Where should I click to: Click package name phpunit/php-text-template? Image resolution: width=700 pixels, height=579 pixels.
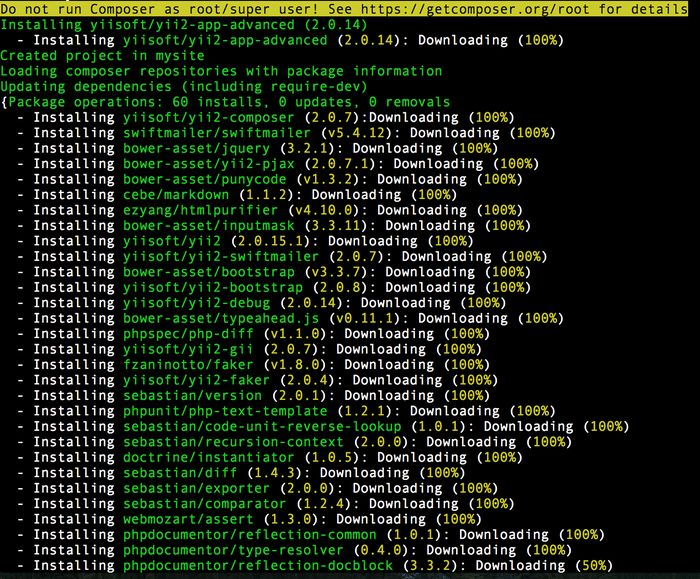tap(225, 411)
